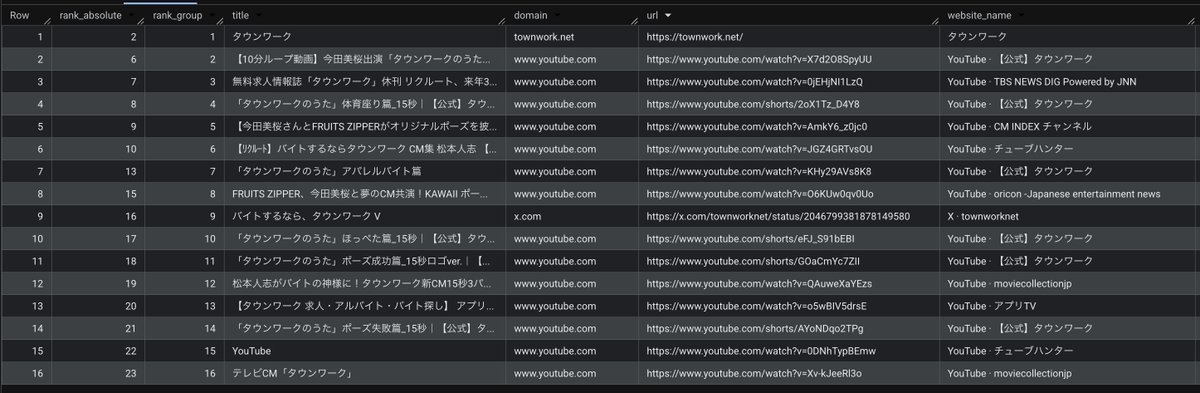The image size is (1200, 393).
Task: Select the Row column header
Action: (20, 15)
